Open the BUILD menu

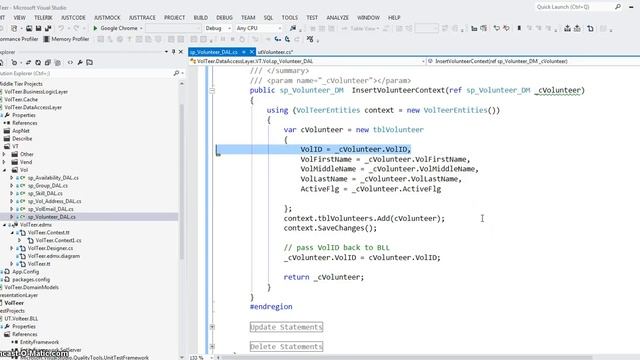[200, 18]
